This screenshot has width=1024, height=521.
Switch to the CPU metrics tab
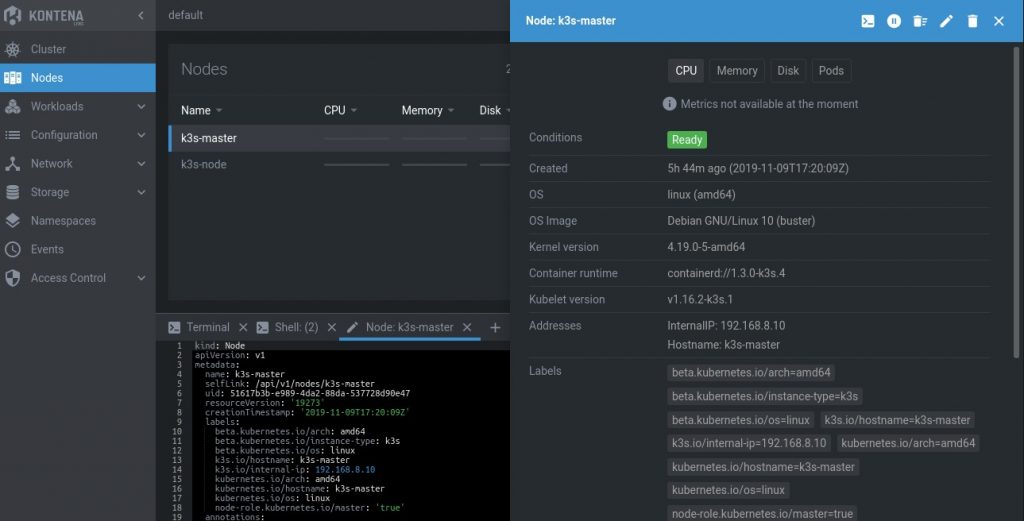[x=686, y=71]
